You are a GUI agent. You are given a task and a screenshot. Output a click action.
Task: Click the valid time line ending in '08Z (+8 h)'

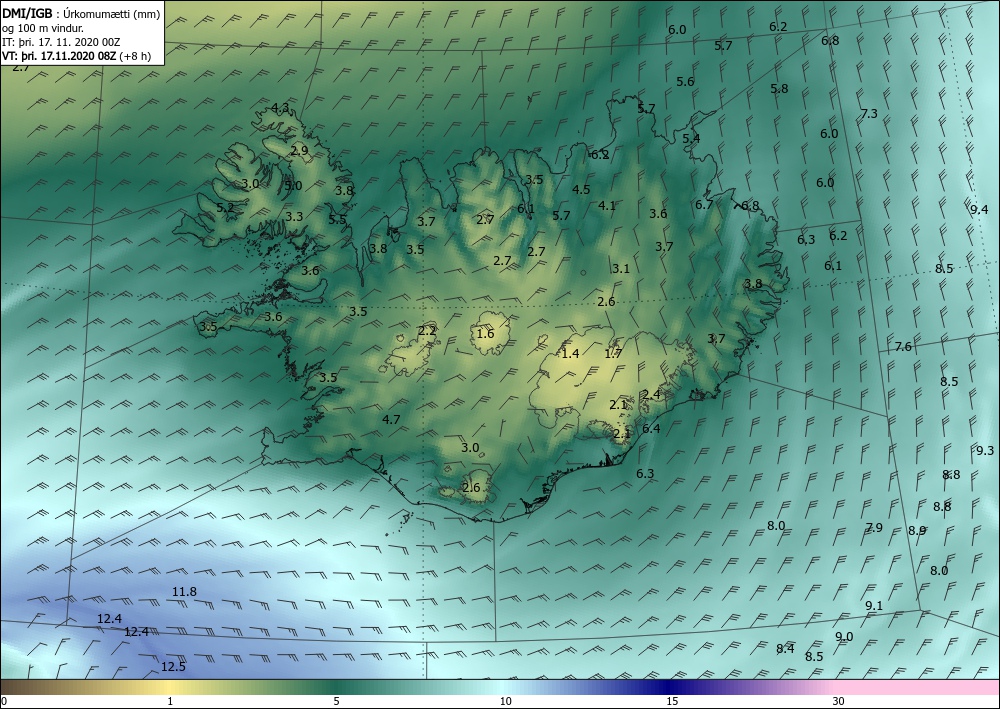coord(77,55)
